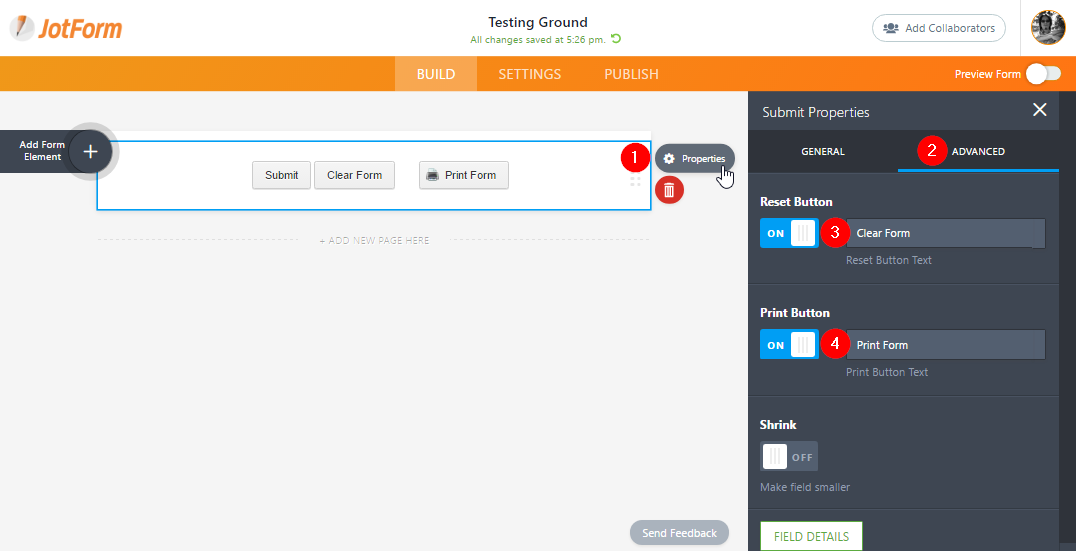Image resolution: width=1076 pixels, height=551 pixels.
Task: Click the red trash delete icon
Action: (669, 189)
